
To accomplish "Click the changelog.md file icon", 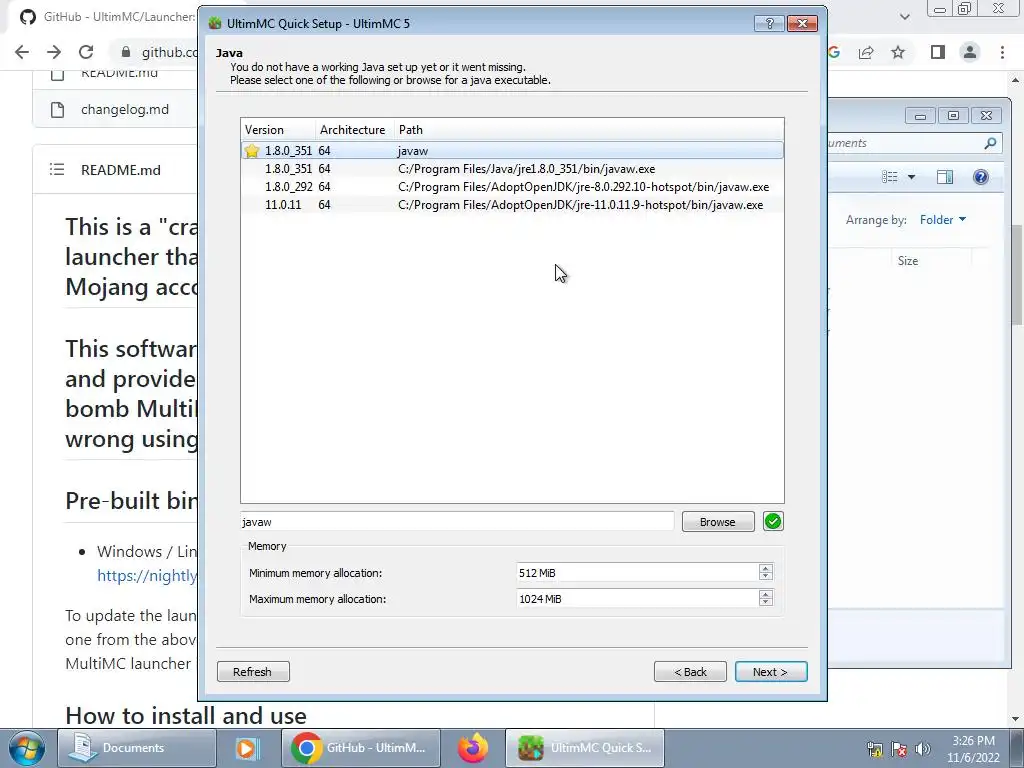I will tap(57, 110).
